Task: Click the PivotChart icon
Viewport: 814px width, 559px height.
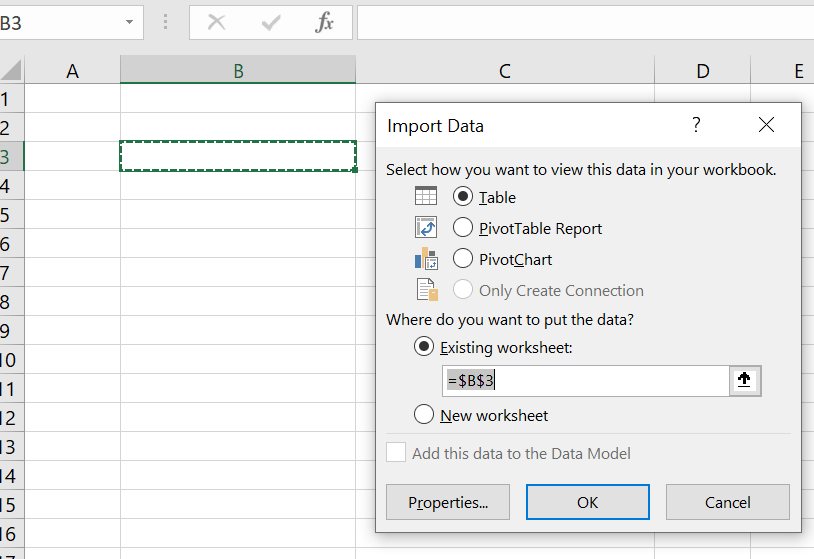Action: point(426,258)
